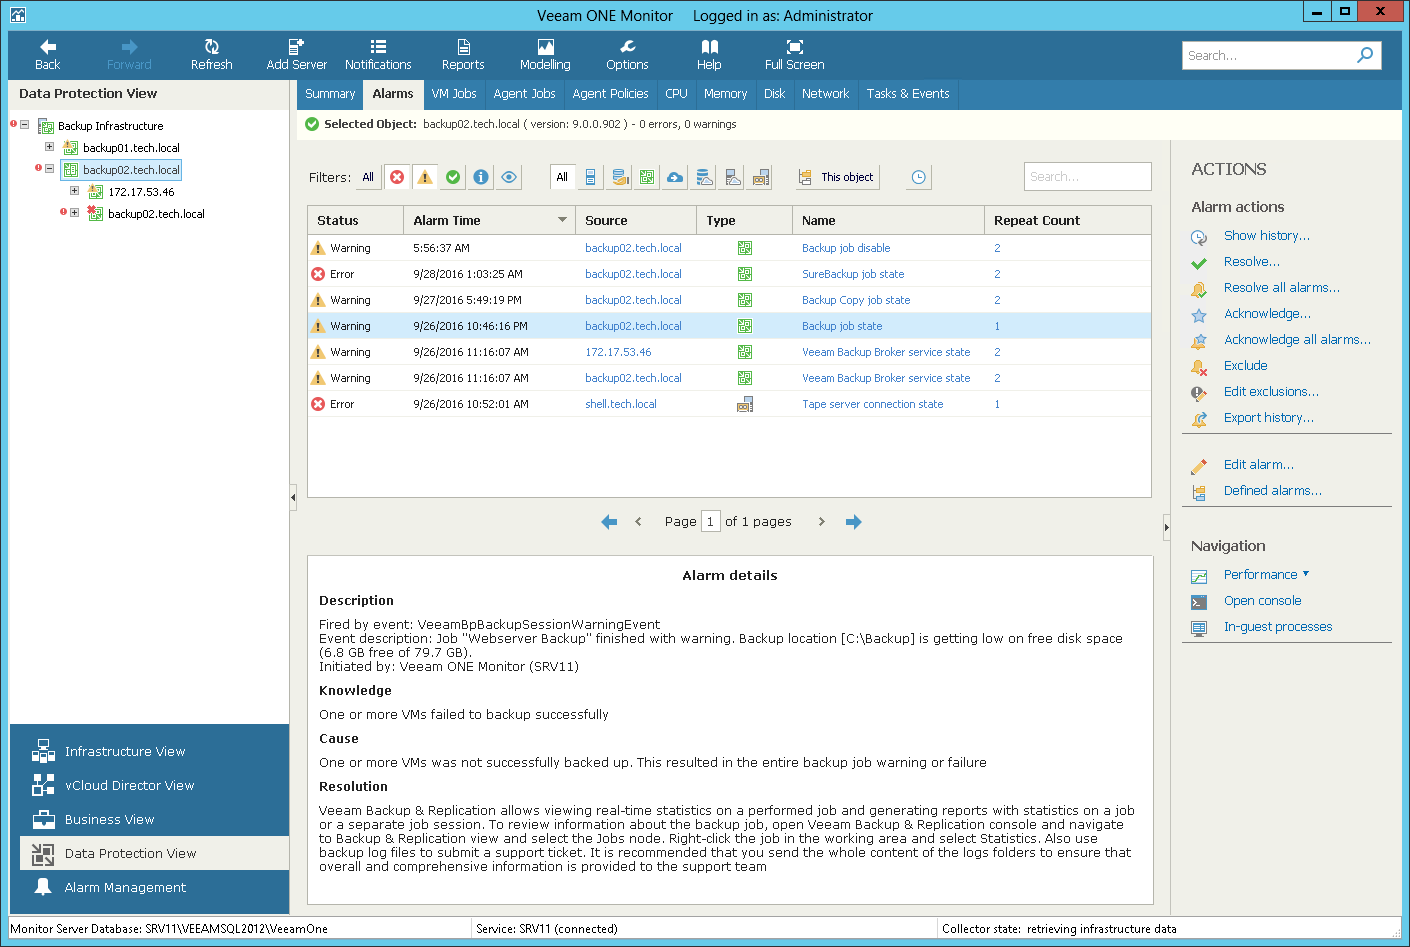Select the SureBackup job state alarm row
The width and height of the screenshot is (1410, 947).
point(729,274)
